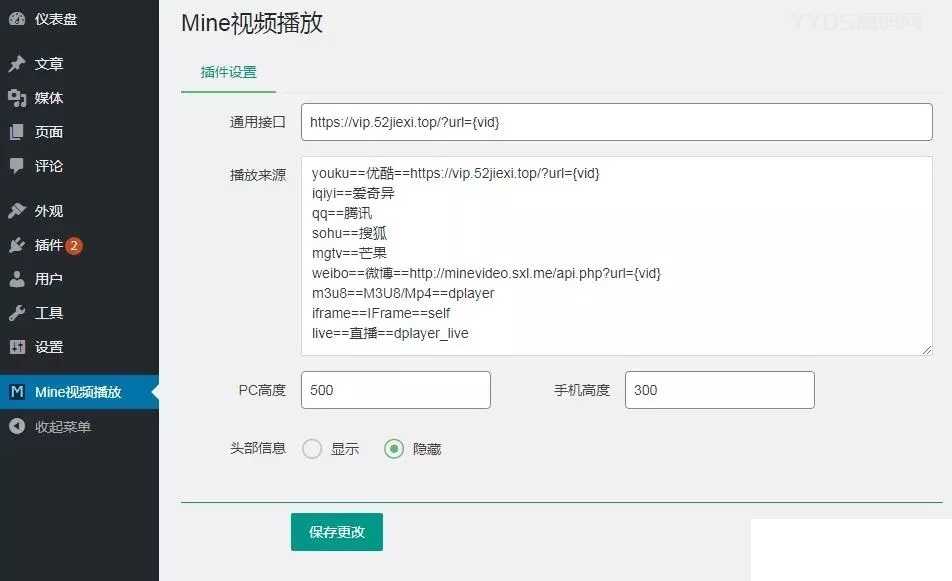Click the 保存更改 button
The image size is (952, 581).
336,532
